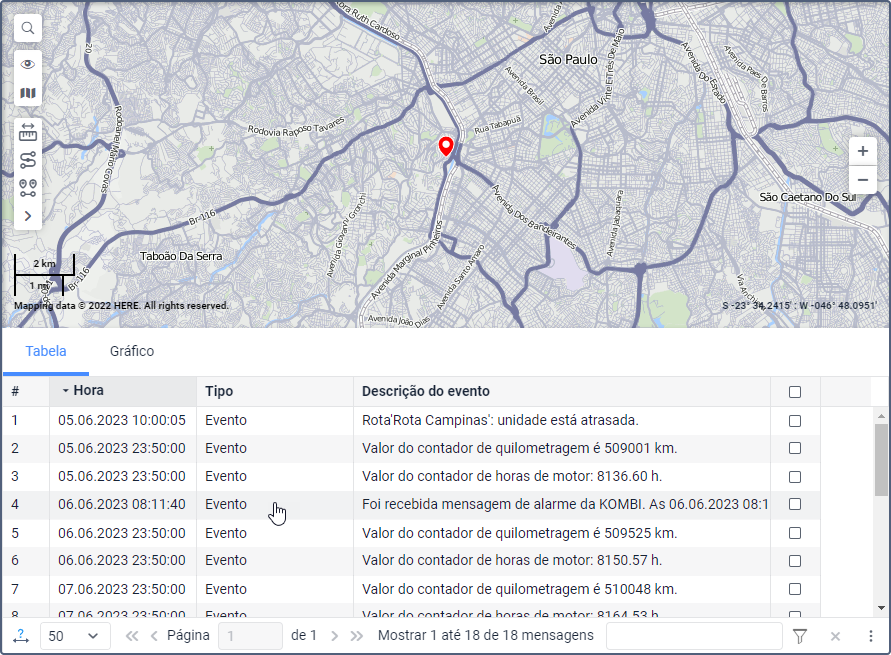Zoom in on the map
Viewport: 891px width, 655px height.
click(863, 151)
